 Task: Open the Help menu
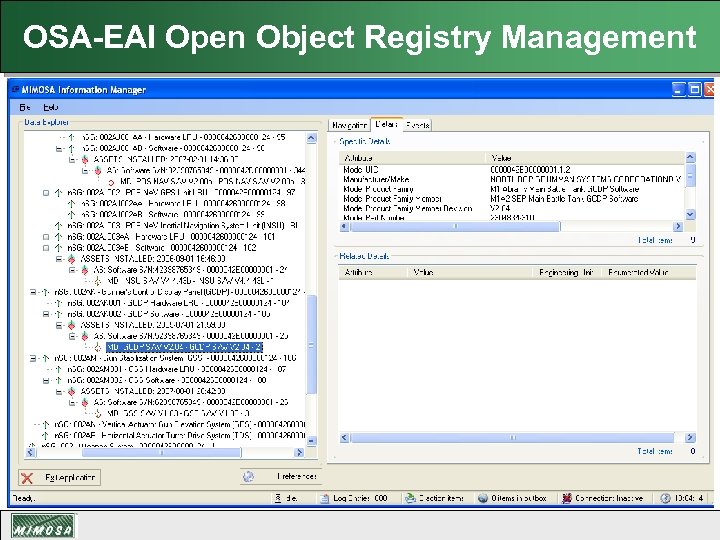51,107
